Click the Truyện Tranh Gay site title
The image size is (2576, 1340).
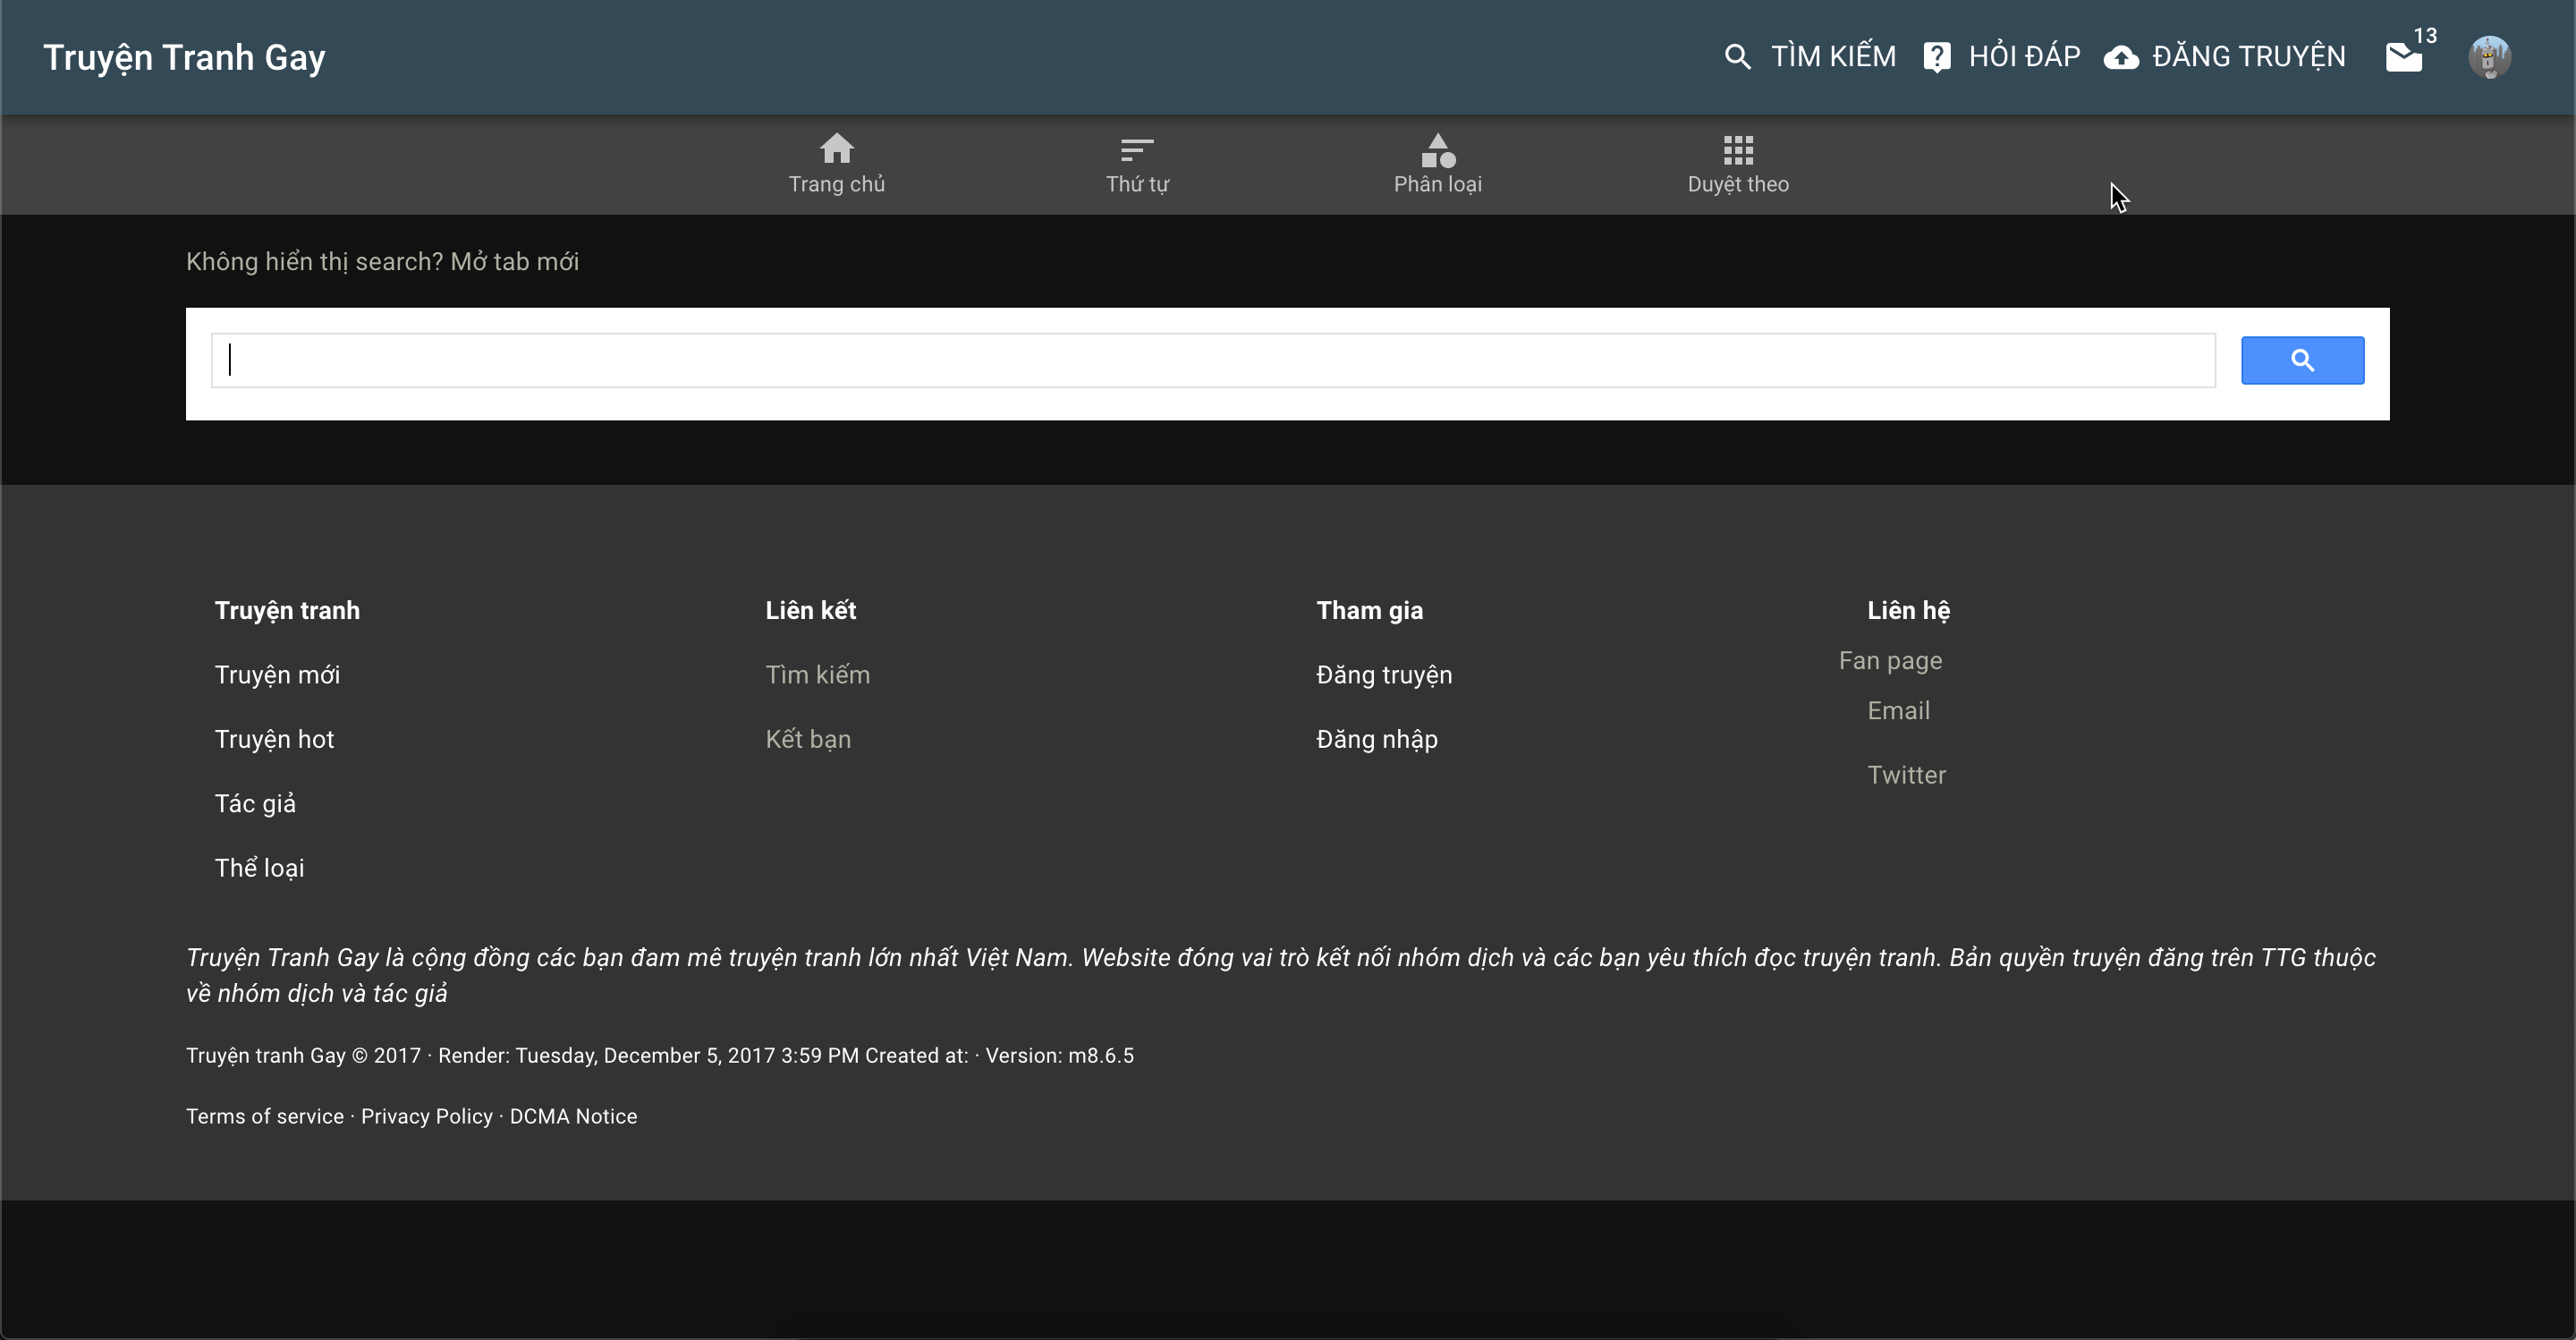(184, 58)
